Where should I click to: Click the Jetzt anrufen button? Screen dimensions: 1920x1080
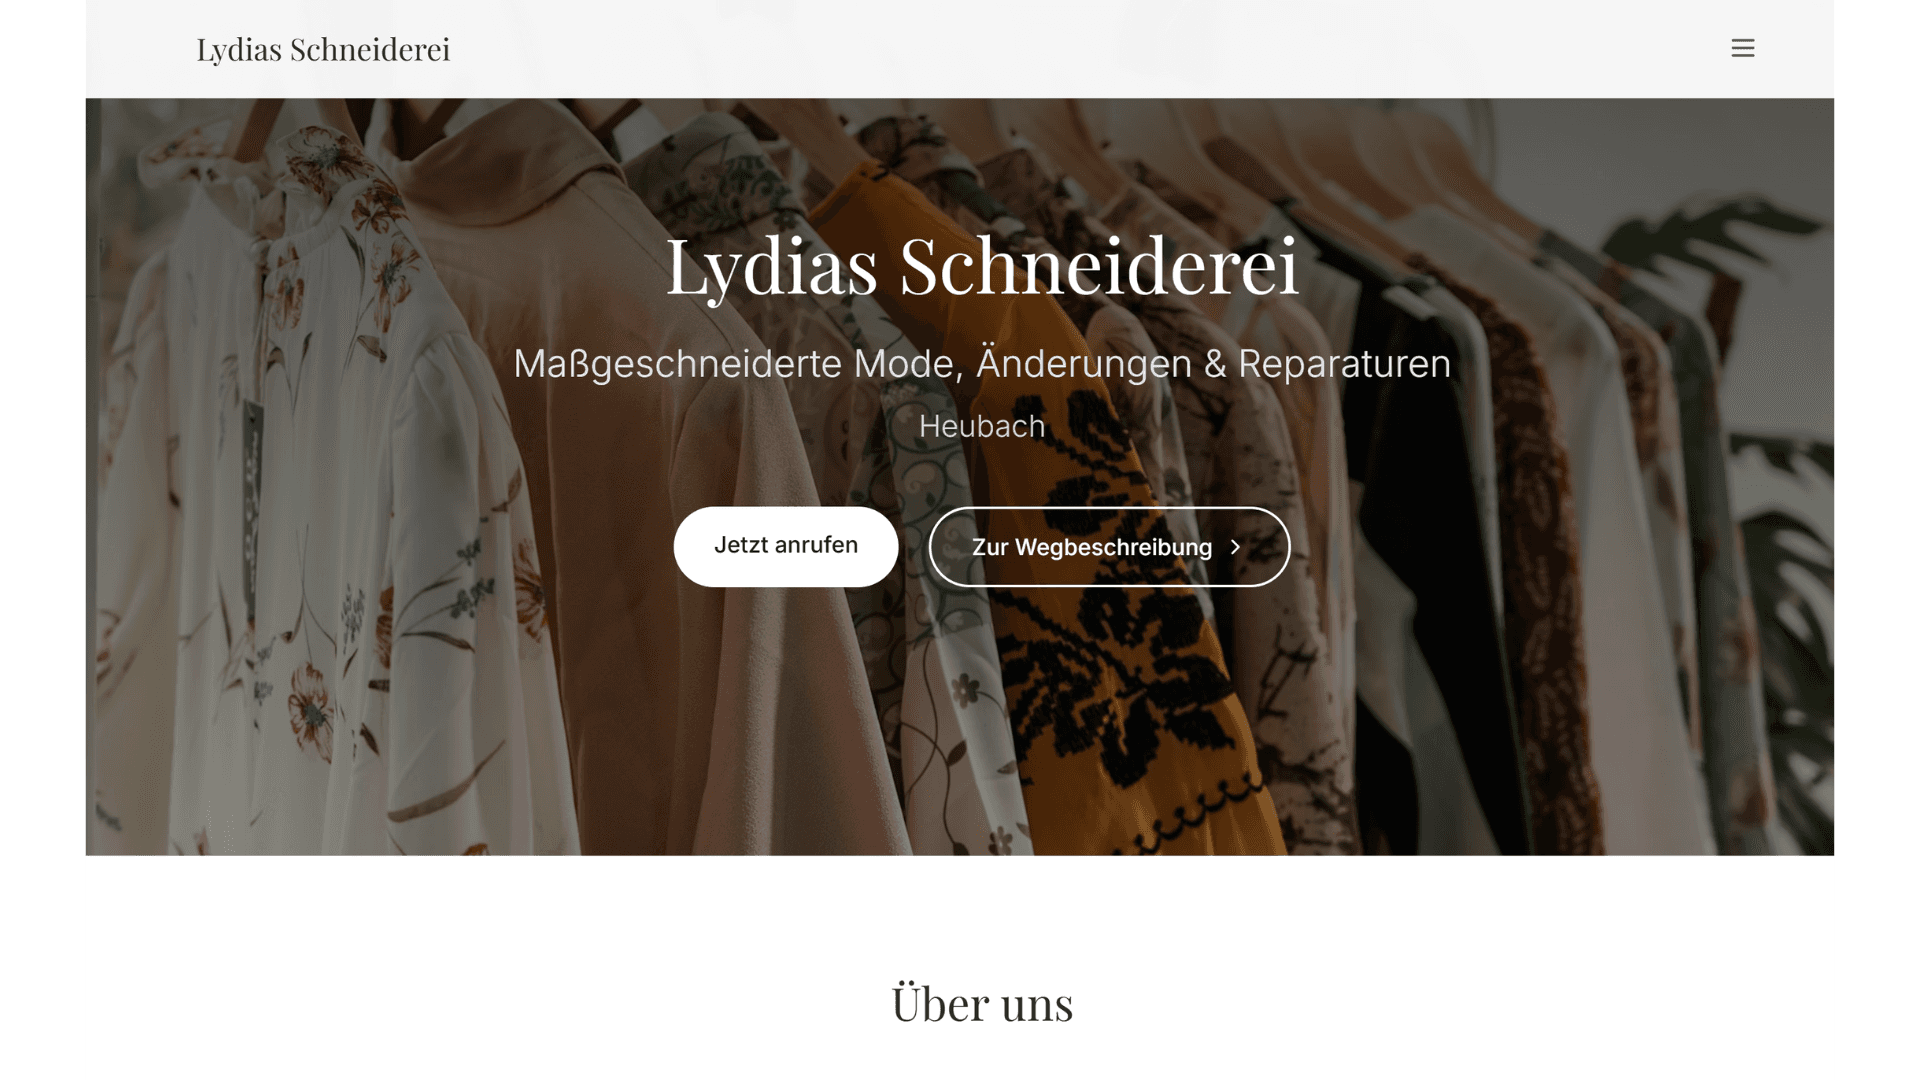[786, 546]
